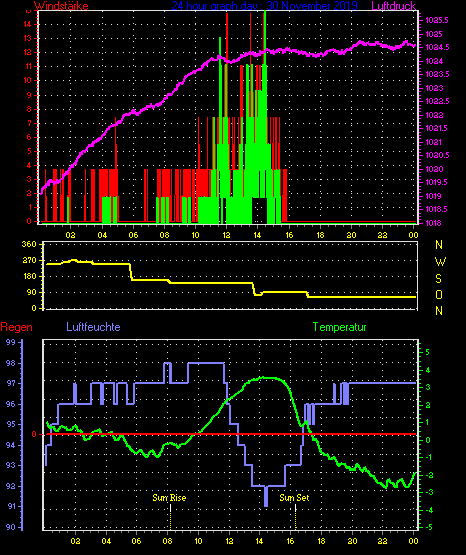This screenshot has height=555, width=466.
Task: Click Windstärke axis value 12
Action: (x=27, y=52)
